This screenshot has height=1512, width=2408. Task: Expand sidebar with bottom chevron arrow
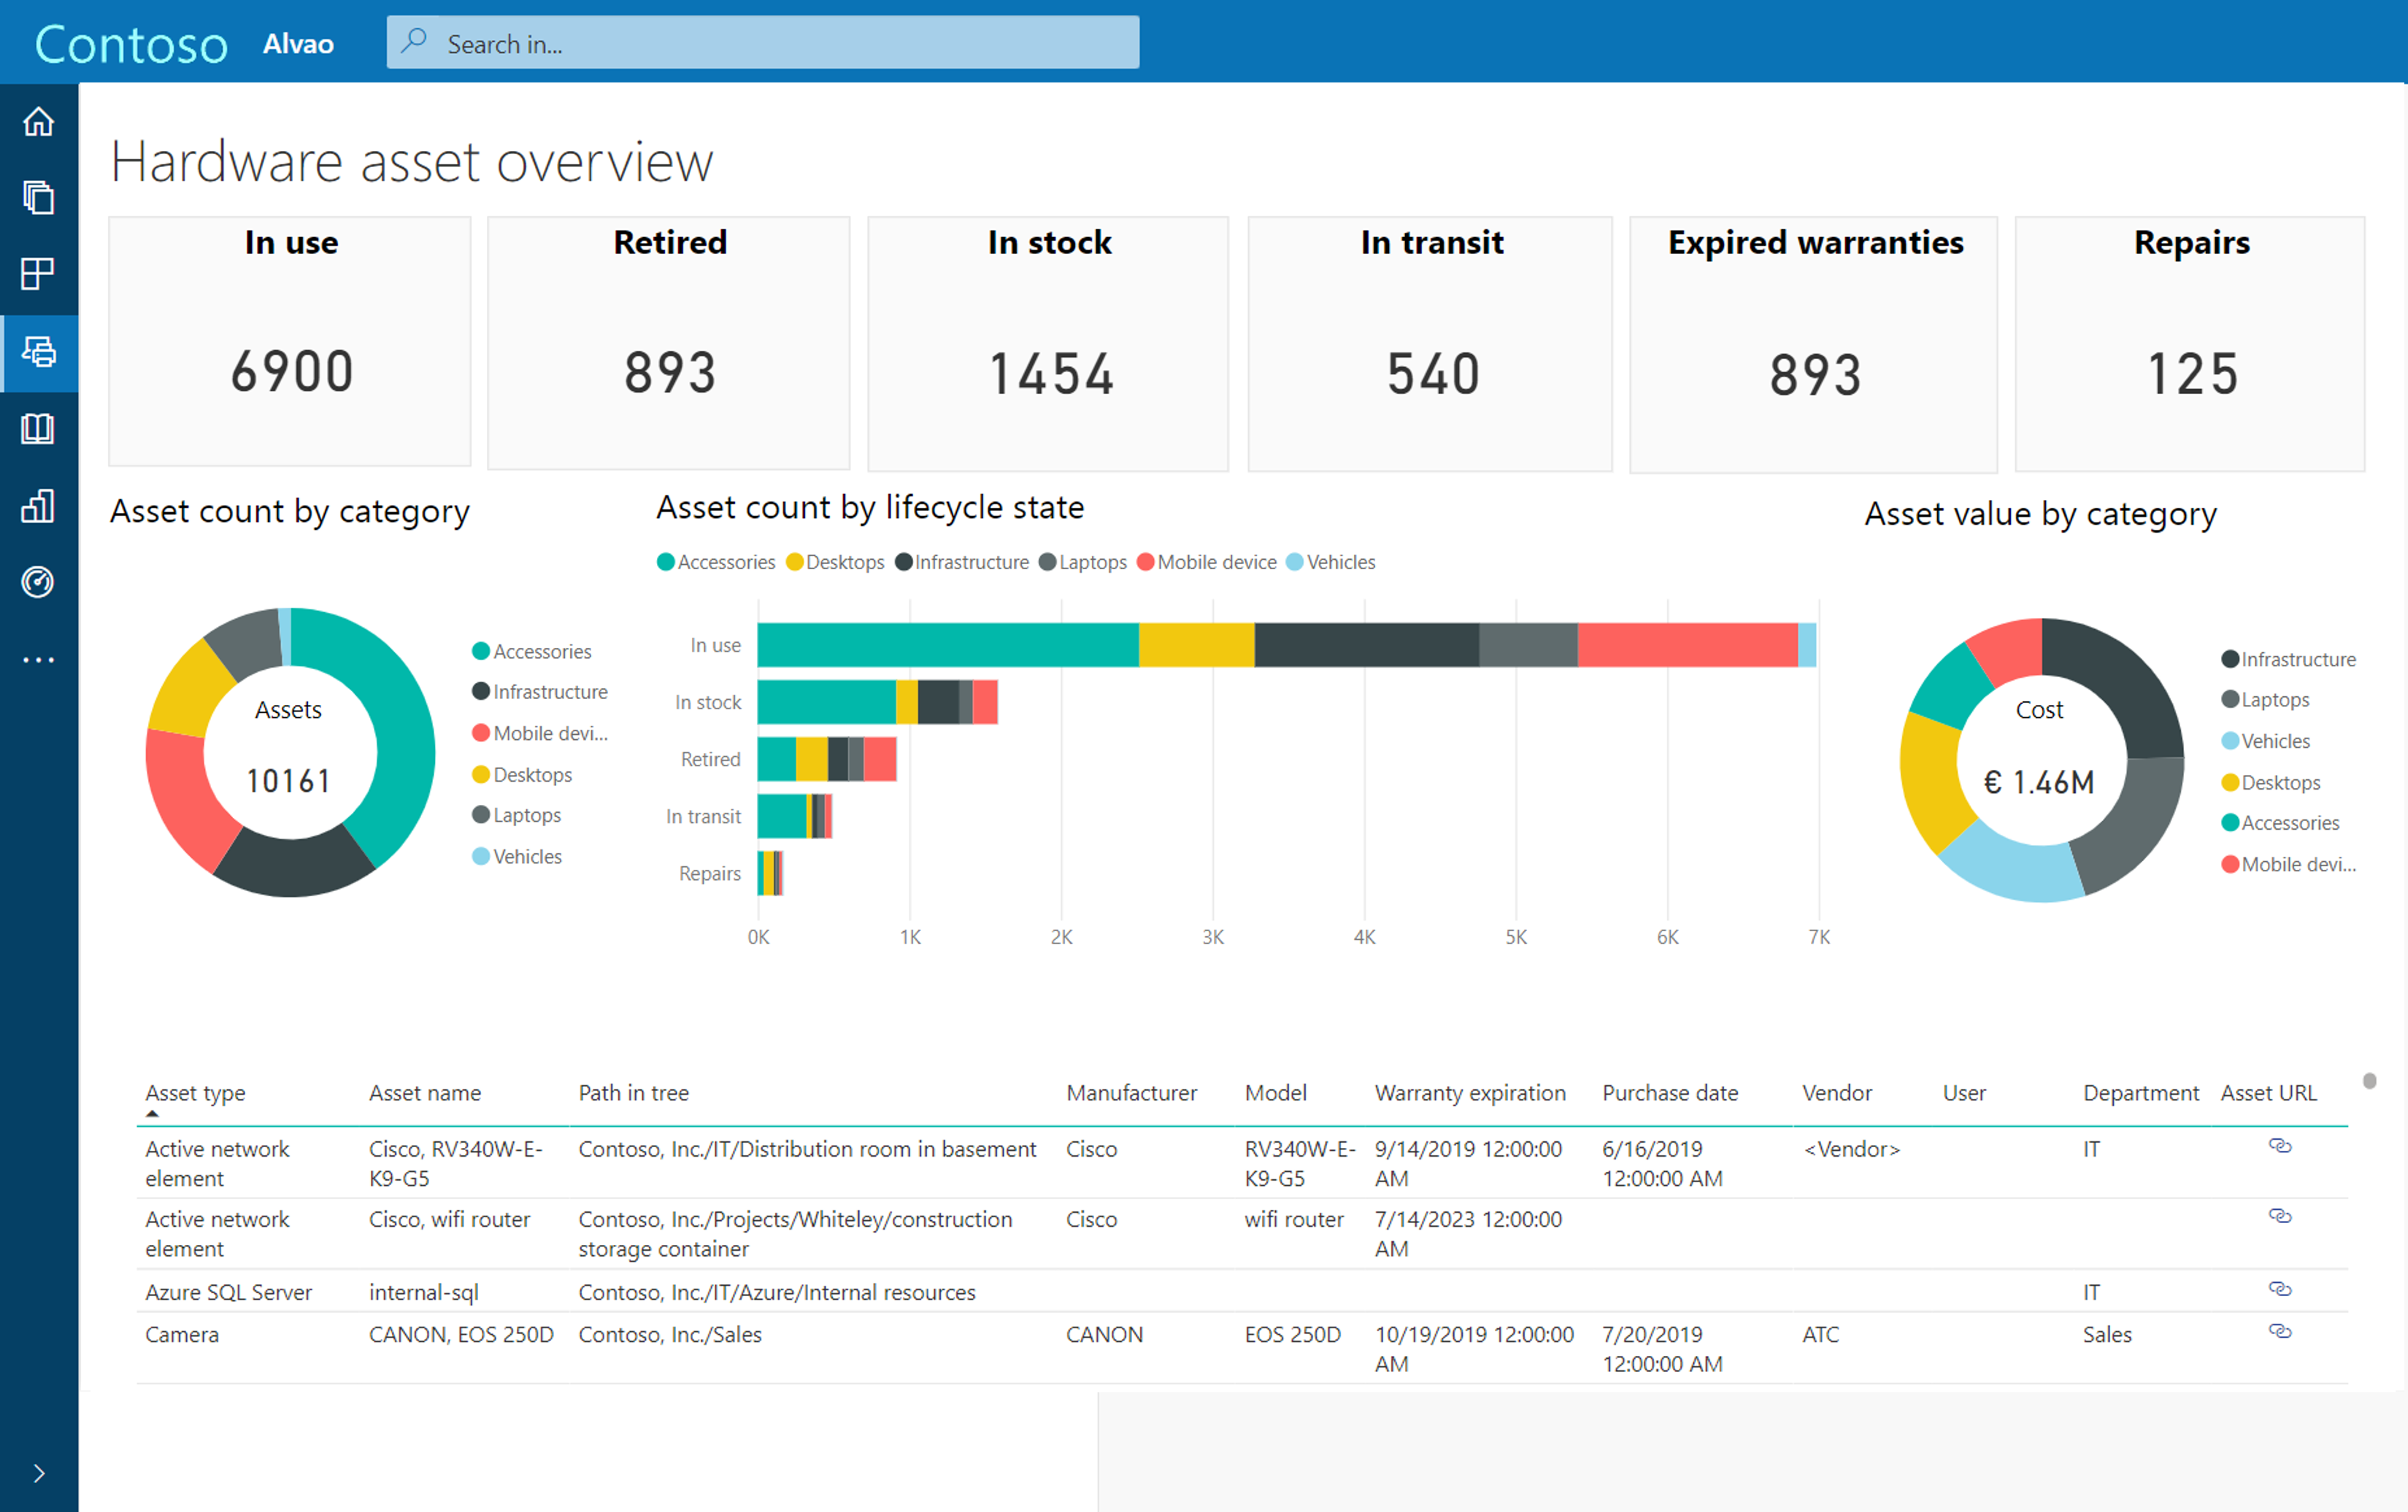click(x=38, y=1473)
